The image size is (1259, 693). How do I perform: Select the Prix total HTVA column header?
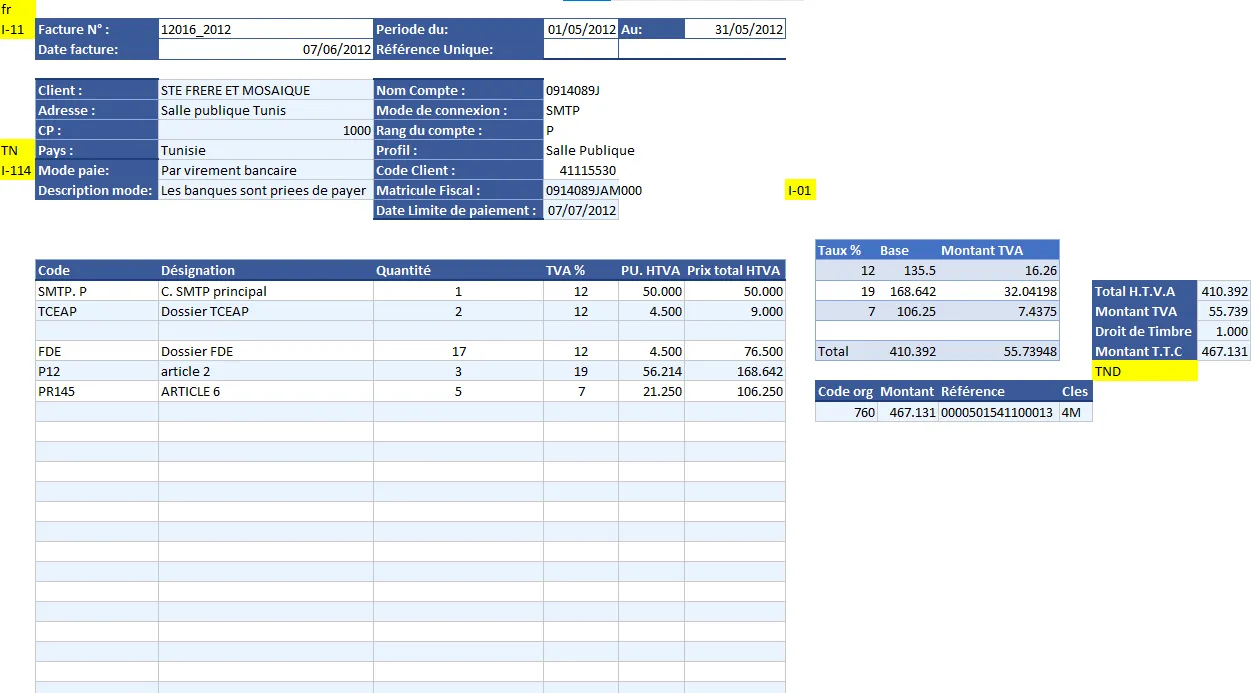coord(734,270)
